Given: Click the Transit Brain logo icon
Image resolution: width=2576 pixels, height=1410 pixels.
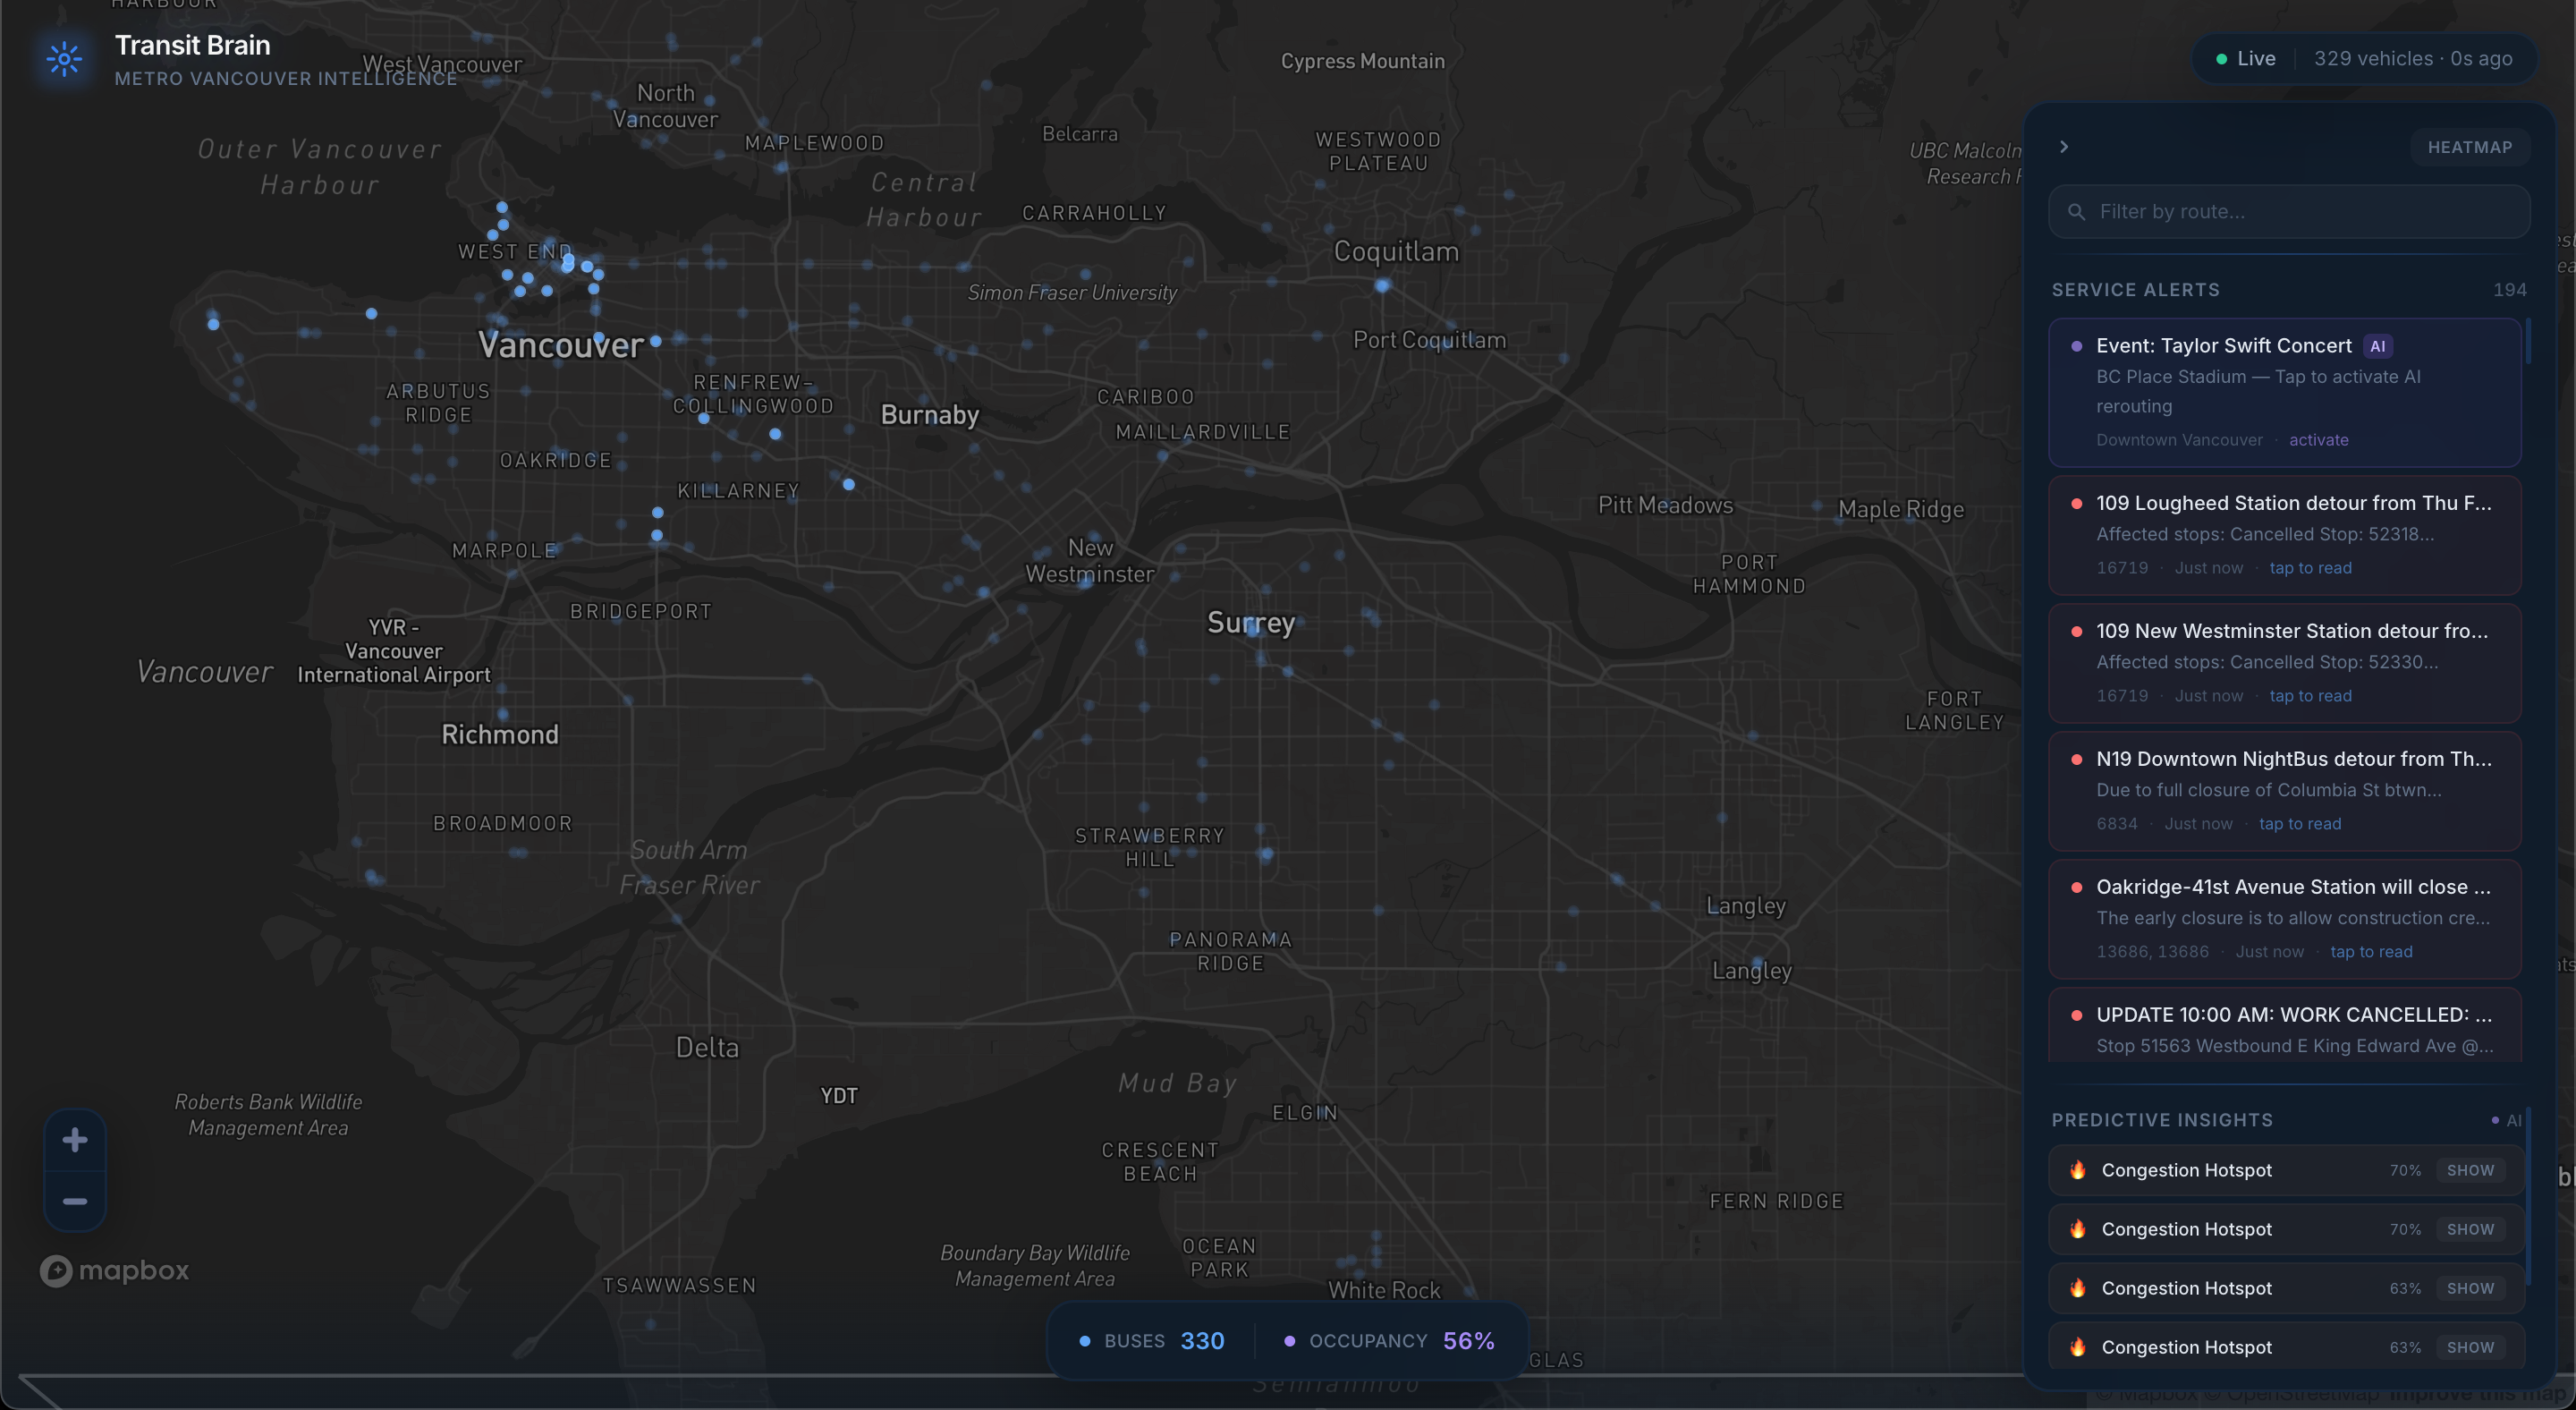Looking at the screenshot, I should [64, 59].
